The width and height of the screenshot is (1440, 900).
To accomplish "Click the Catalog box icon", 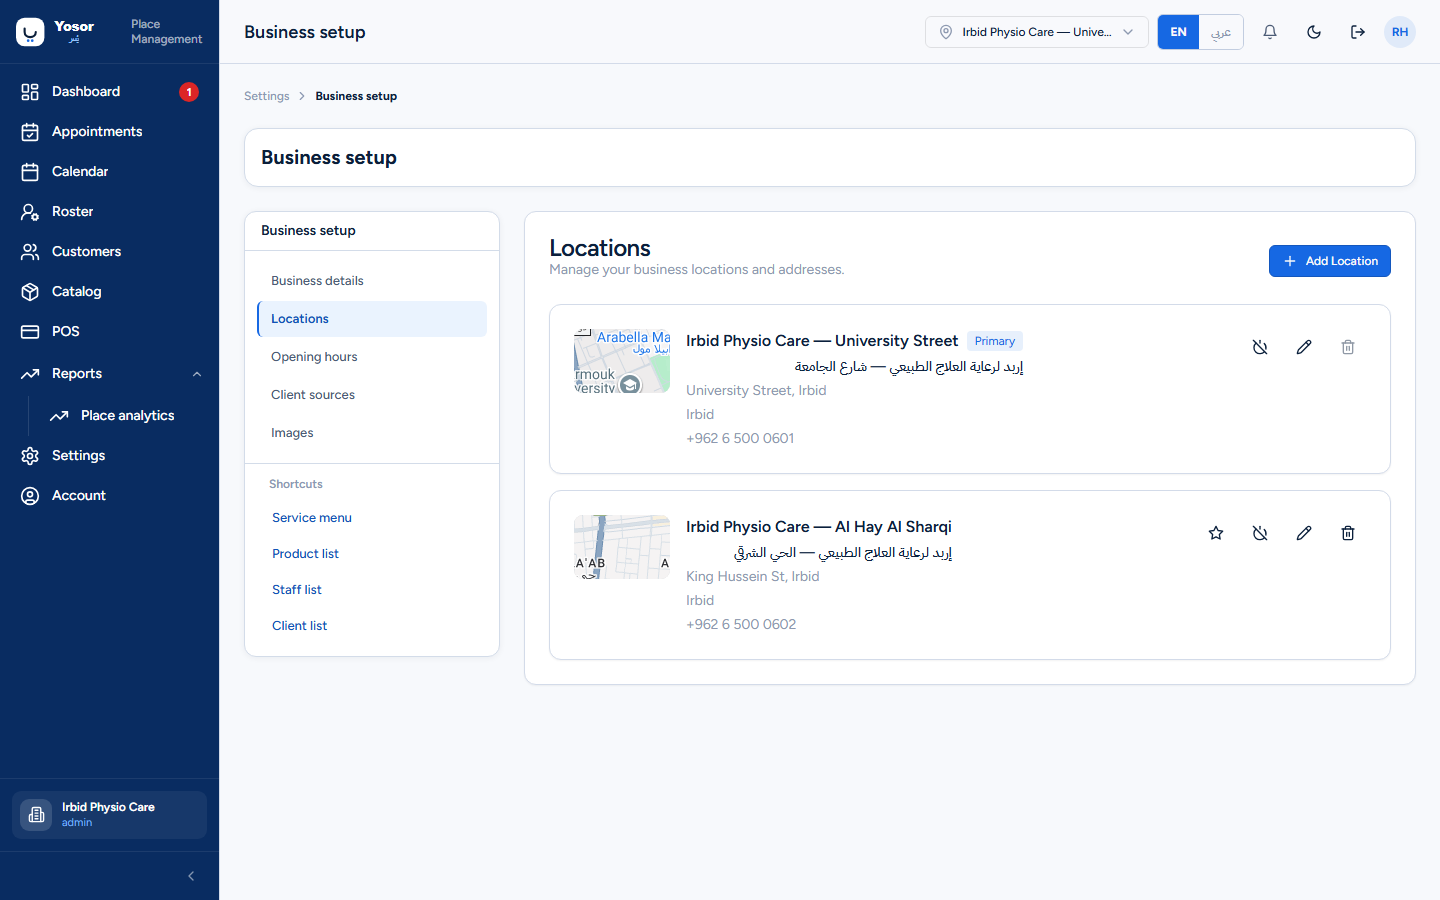I will tap(30, 291).
